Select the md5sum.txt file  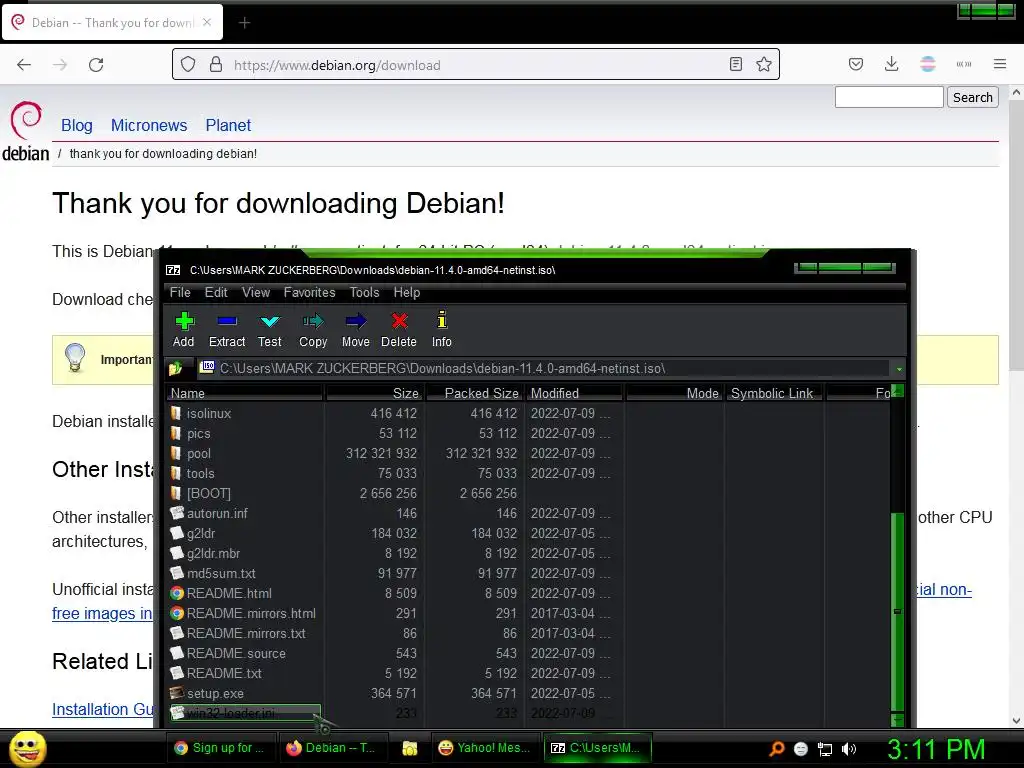(221, 573)
